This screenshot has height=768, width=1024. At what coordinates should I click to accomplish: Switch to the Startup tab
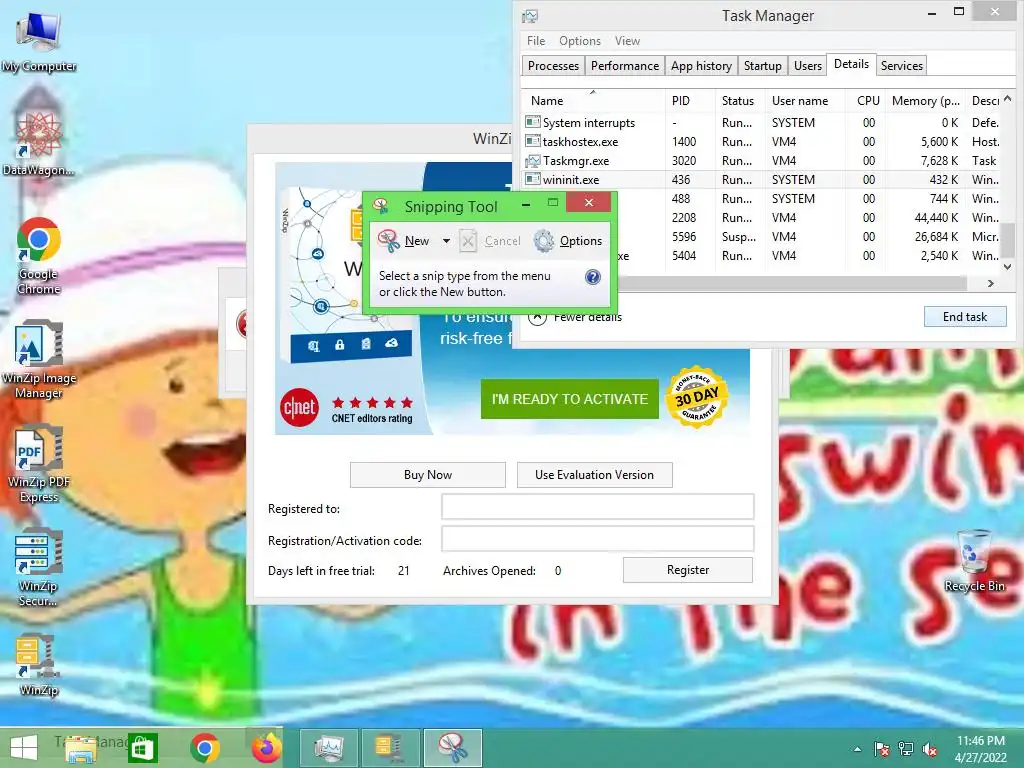tap(763, 65)
